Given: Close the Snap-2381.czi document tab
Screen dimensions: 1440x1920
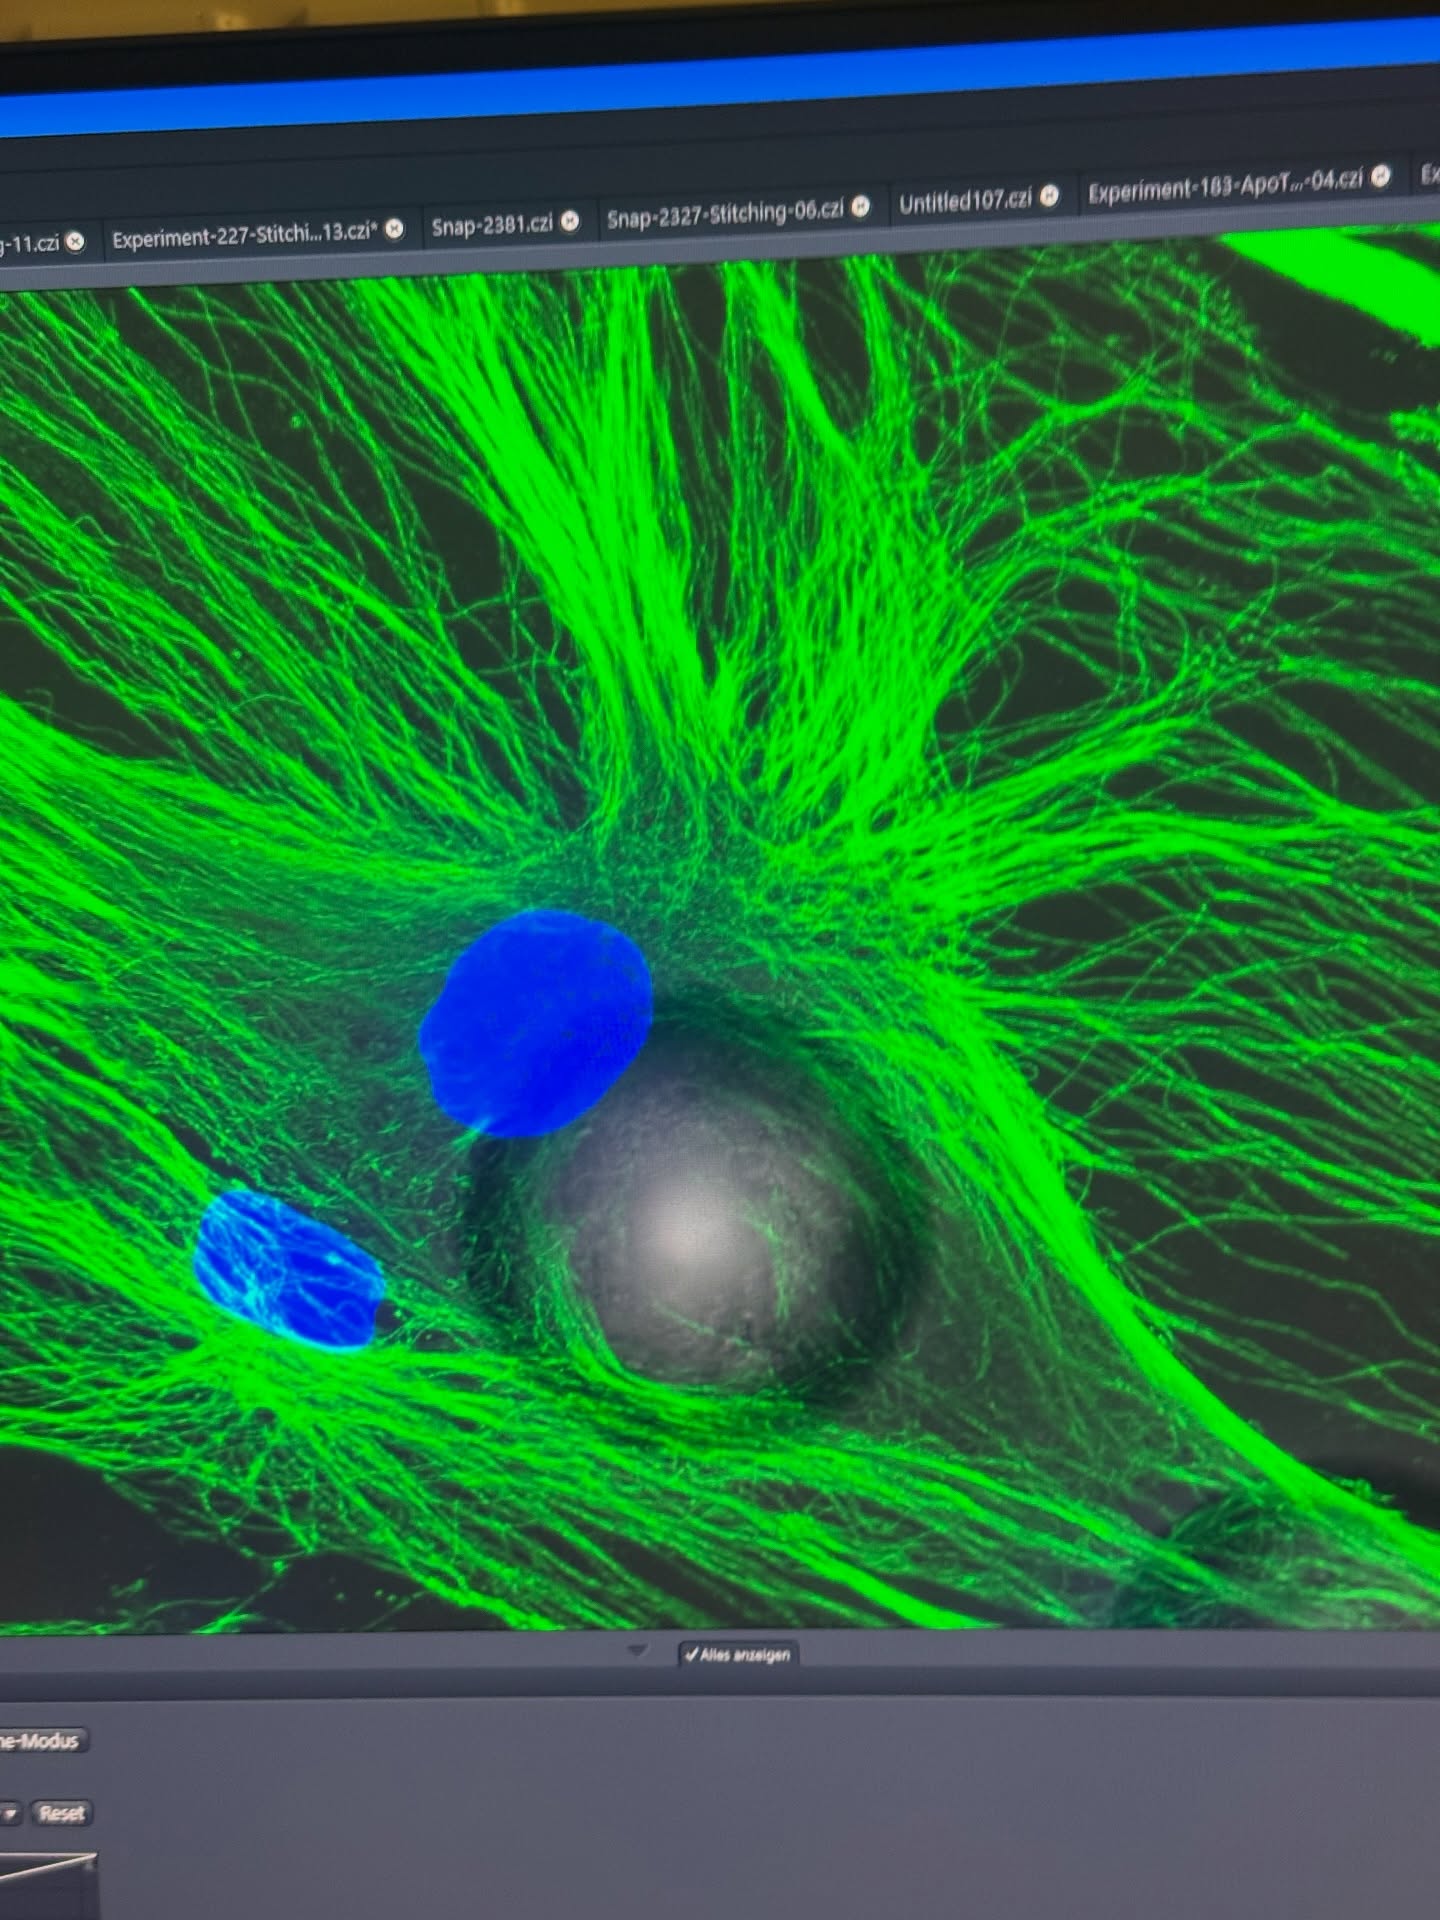Looking at the screenshot, I should [569, 221].
